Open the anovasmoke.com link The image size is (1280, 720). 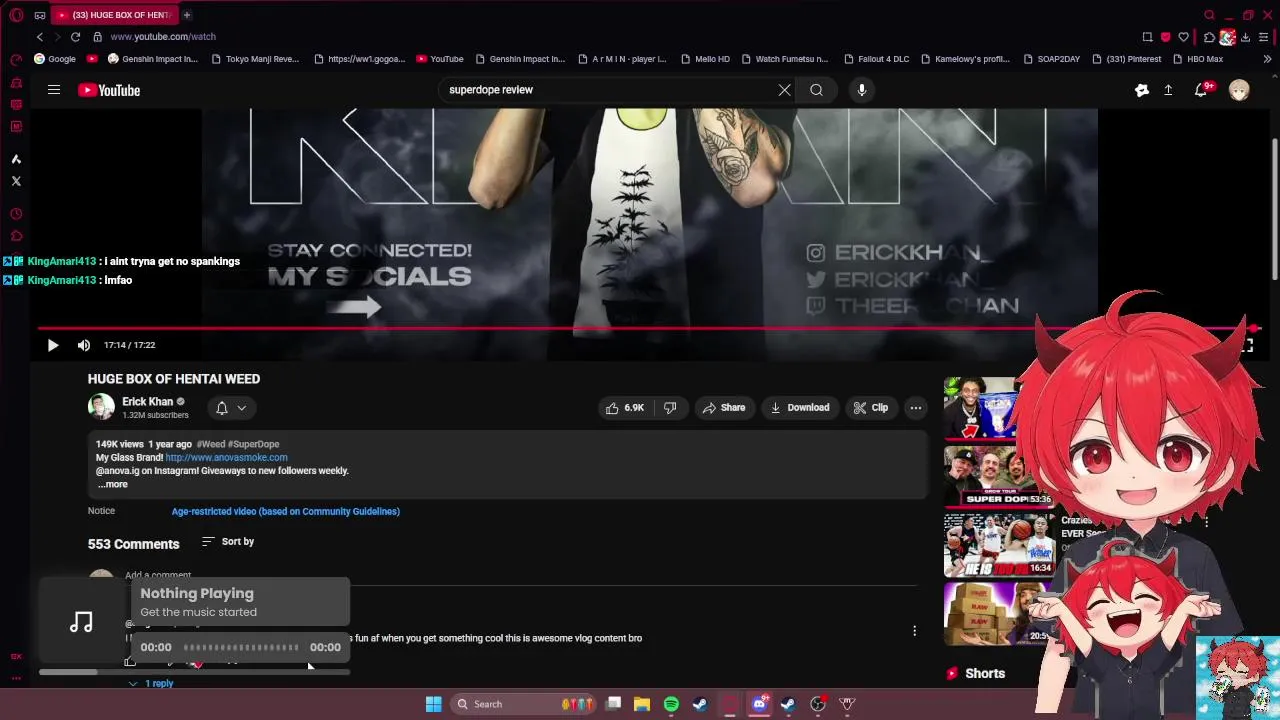point(226,457)
